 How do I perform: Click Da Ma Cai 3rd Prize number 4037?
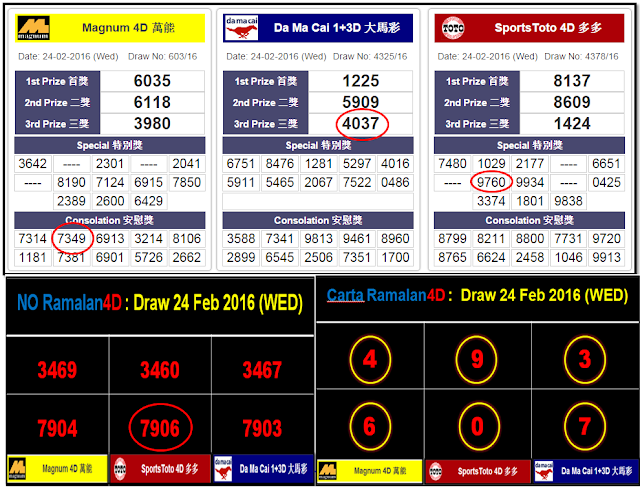coord(361,123)
